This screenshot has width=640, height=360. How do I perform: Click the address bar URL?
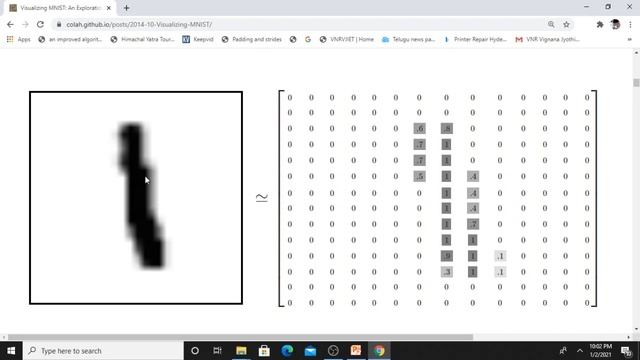(x=139, y=24)
